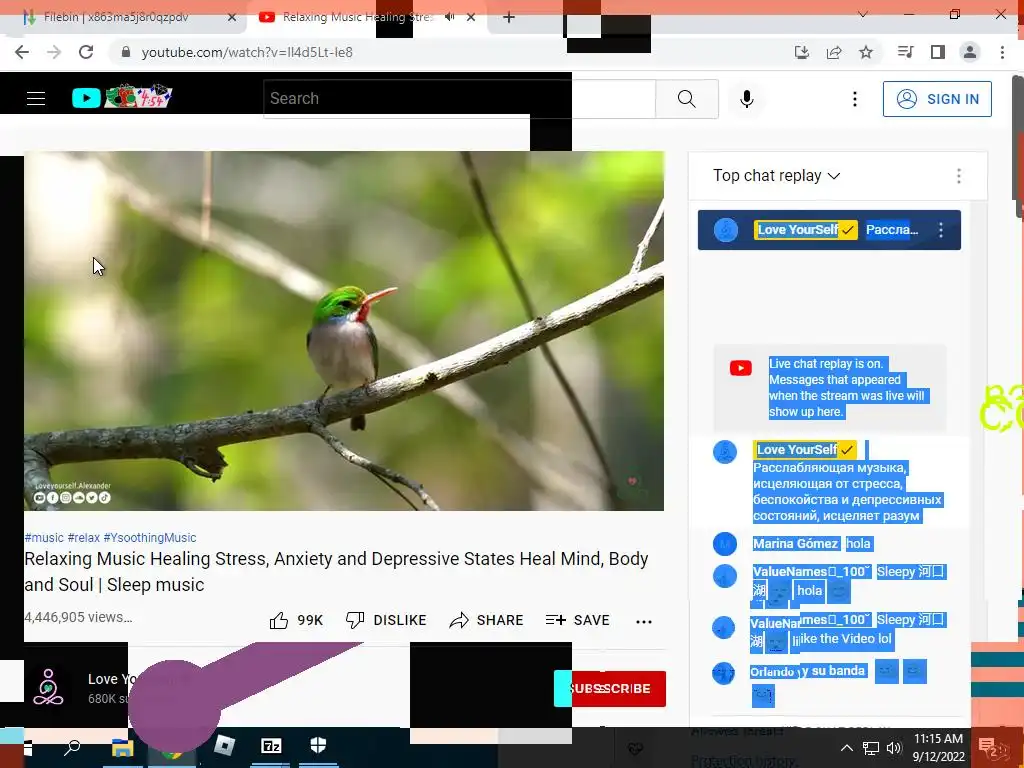Mute the tab via speaker icon

tap(449, 17)
